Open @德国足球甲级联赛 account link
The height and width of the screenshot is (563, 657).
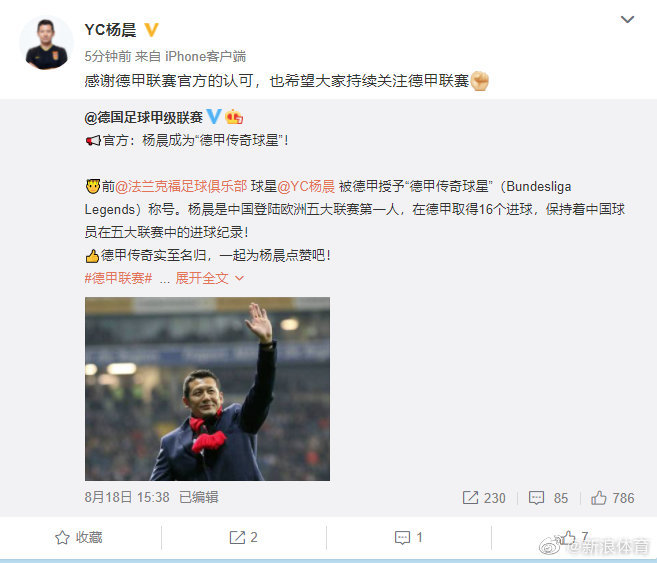[x=144, y=117]
